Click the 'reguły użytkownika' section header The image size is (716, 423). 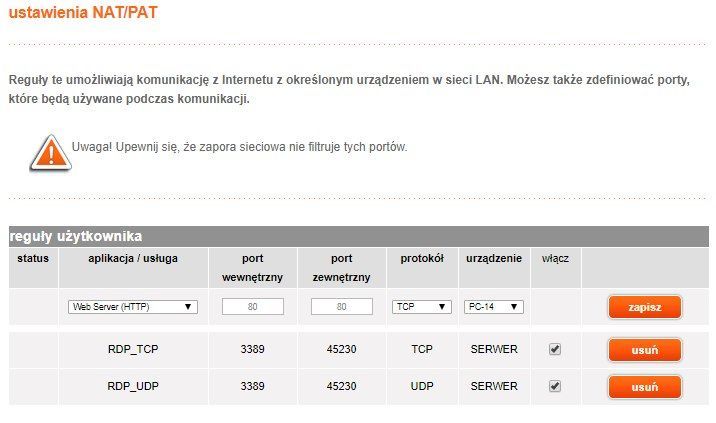76,237
